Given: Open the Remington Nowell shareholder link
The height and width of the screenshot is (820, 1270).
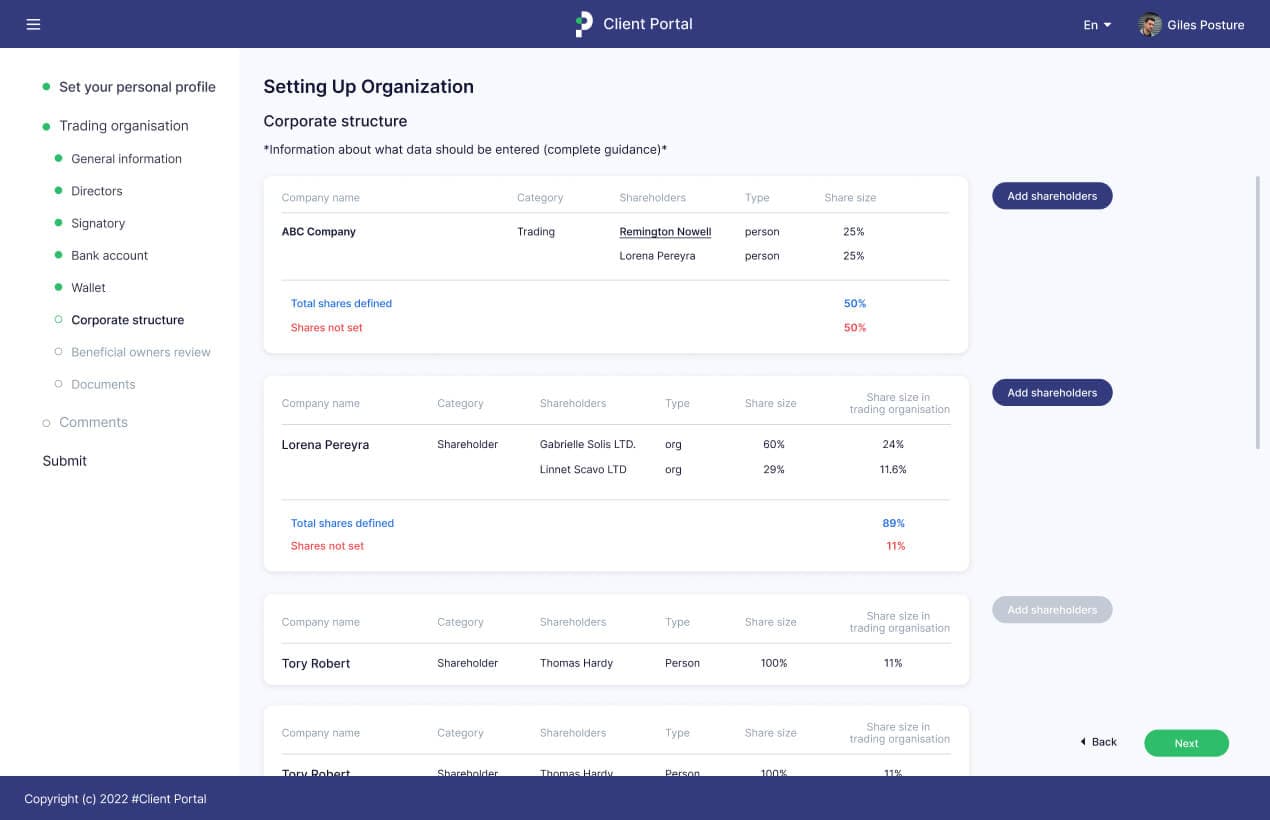Looking at the screenshot, I should [665, 232].
